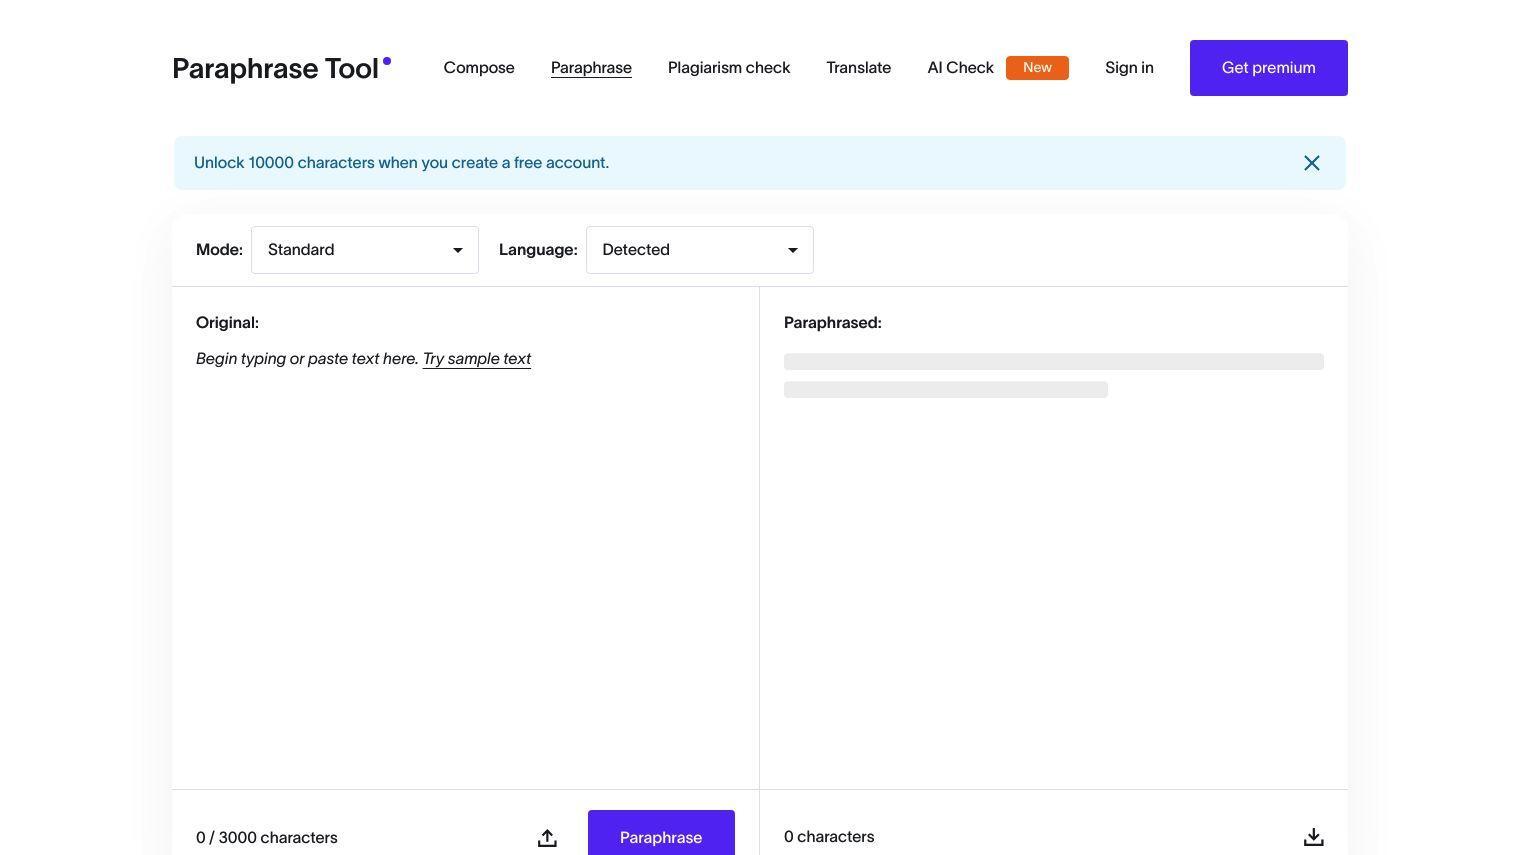The height and width of the screenshot is (855, 1520).
Task: Click the Sign in link
Action: (x=1129, y=68)
